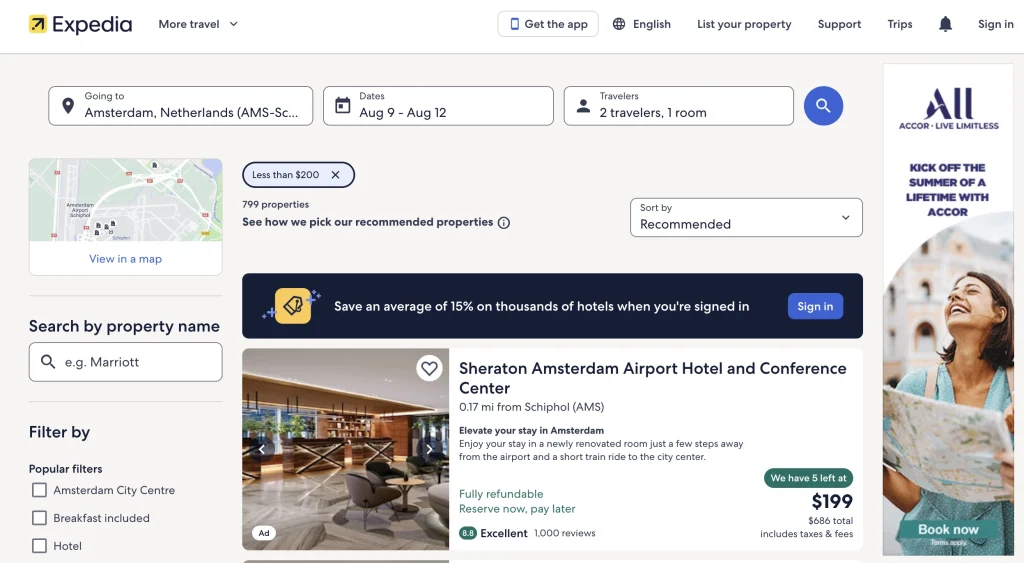Click the Accor ALL logo in ad

949,109
